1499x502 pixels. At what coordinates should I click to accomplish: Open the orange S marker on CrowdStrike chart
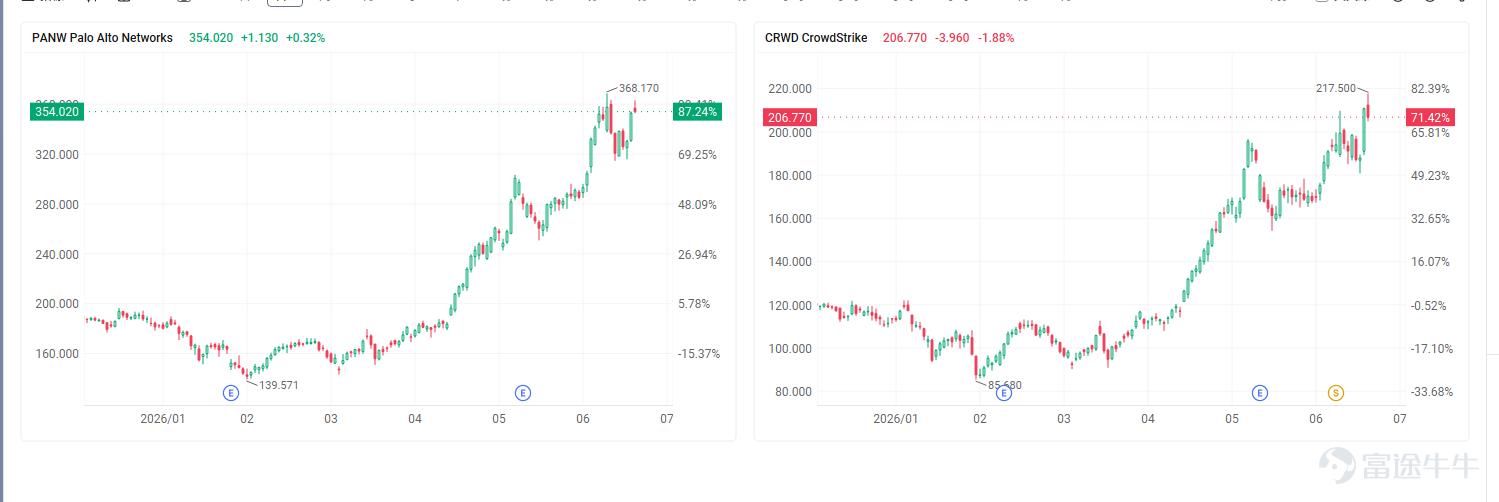point(1335,393)
